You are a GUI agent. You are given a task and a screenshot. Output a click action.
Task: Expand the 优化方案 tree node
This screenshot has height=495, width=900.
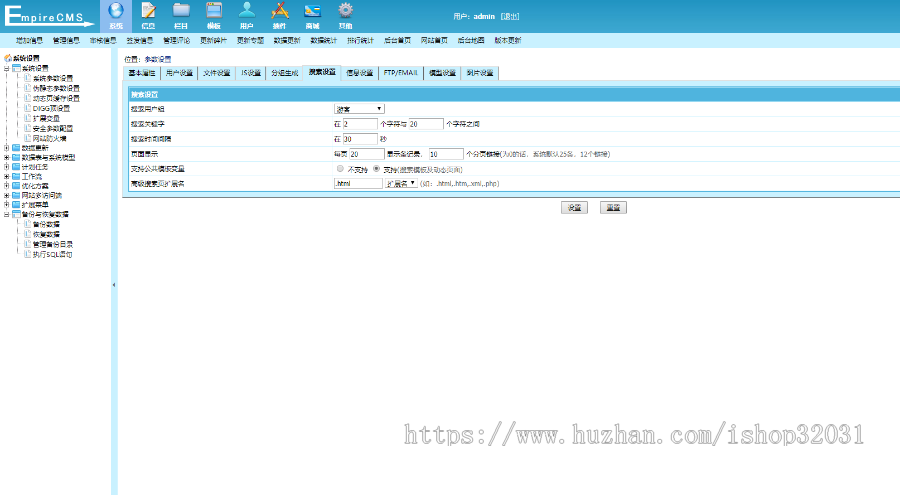coord(6,185)
